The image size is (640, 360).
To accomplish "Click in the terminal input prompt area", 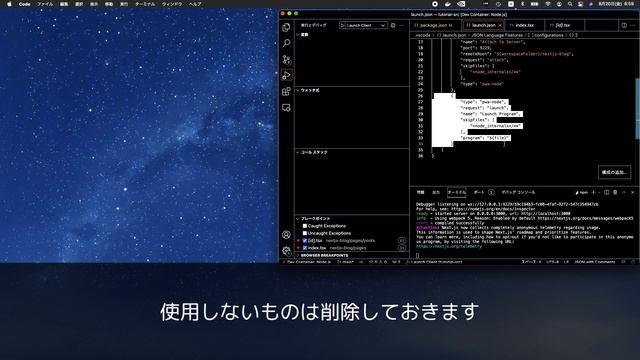I will click(x=417, y=256).
